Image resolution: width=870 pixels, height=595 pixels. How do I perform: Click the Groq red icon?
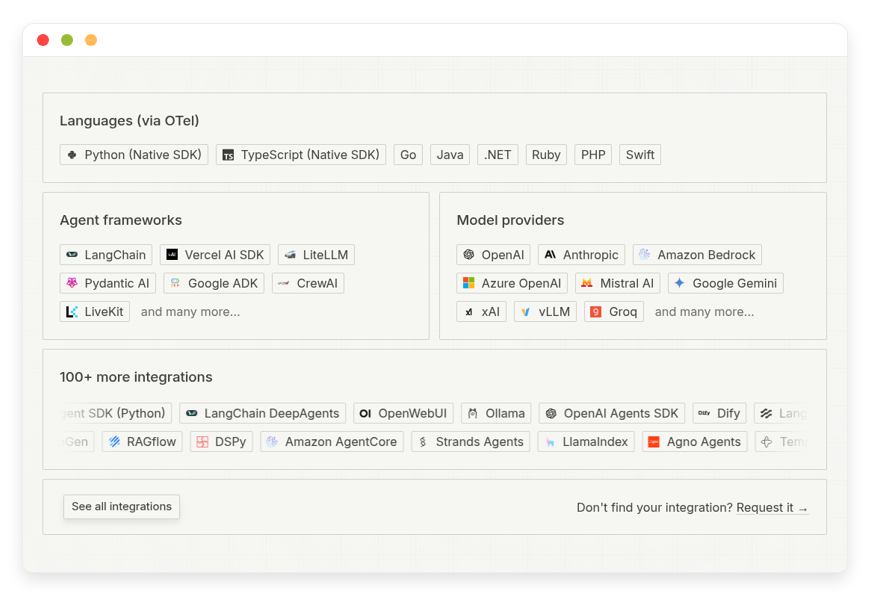coord(596,312)
